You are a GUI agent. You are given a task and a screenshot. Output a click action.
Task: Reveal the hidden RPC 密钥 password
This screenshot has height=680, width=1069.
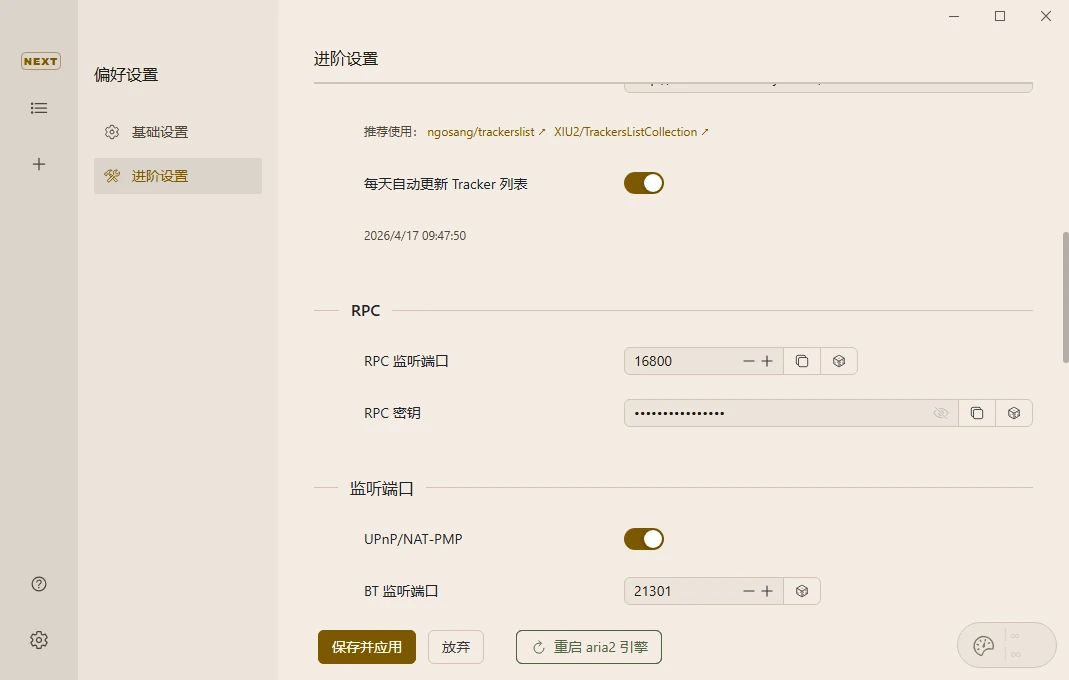[x=940, y=412]
